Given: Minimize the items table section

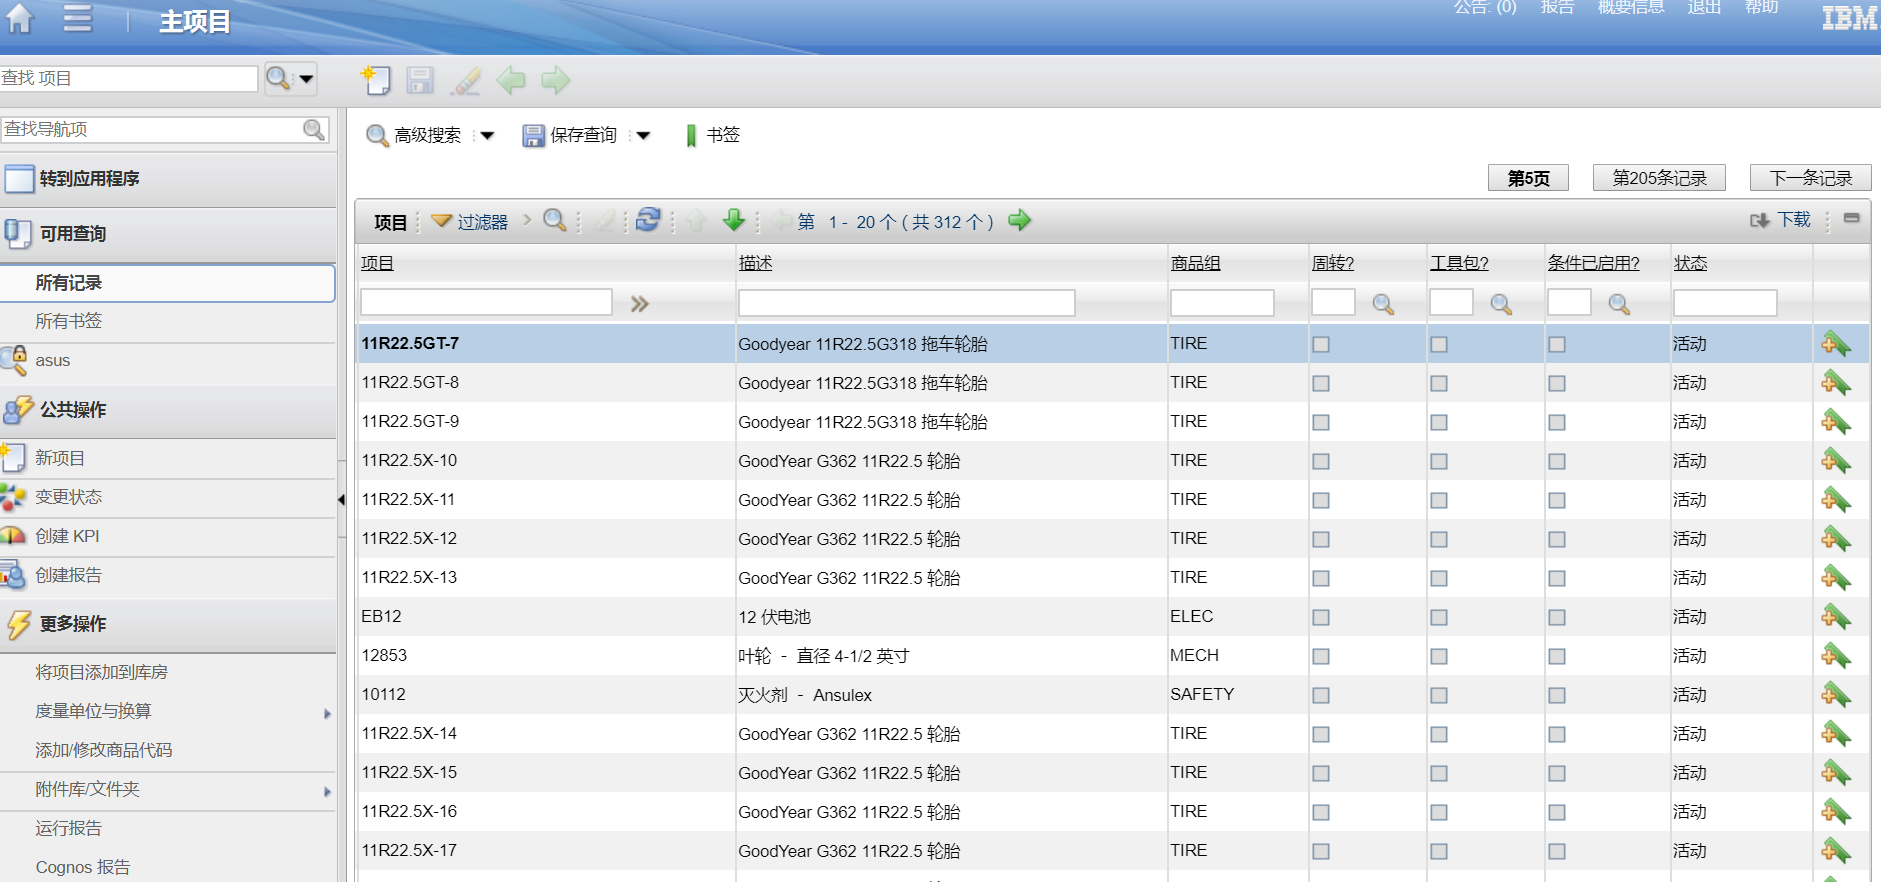Looking at the screenshot, I should [x=1852, y=218].
